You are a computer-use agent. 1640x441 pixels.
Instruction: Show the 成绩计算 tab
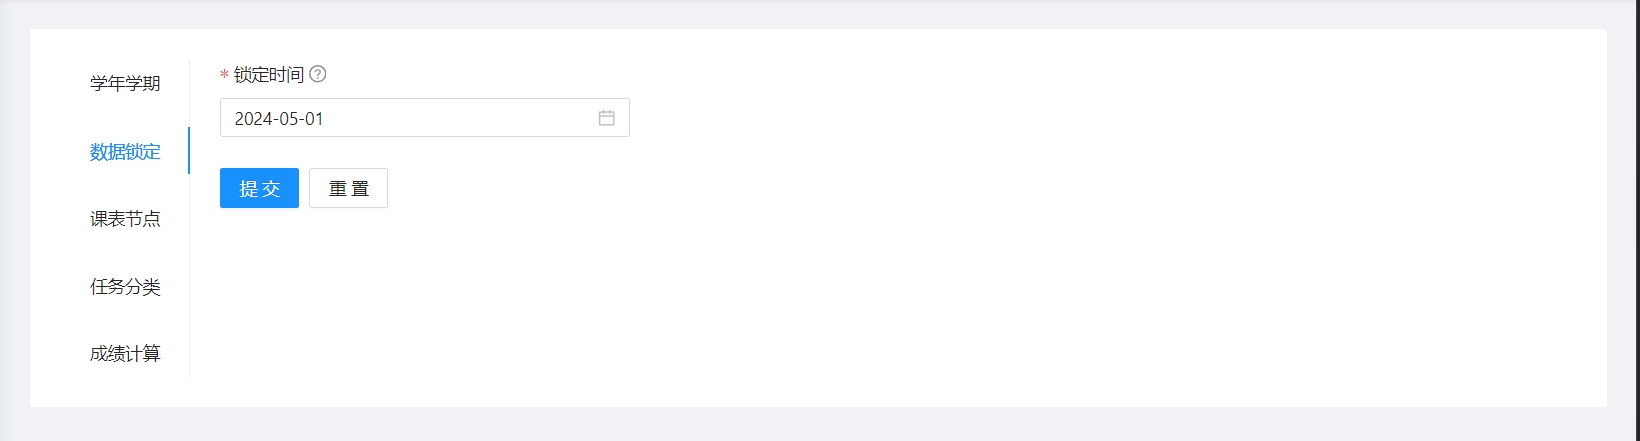pyautogui.click(x=125, y=353)
